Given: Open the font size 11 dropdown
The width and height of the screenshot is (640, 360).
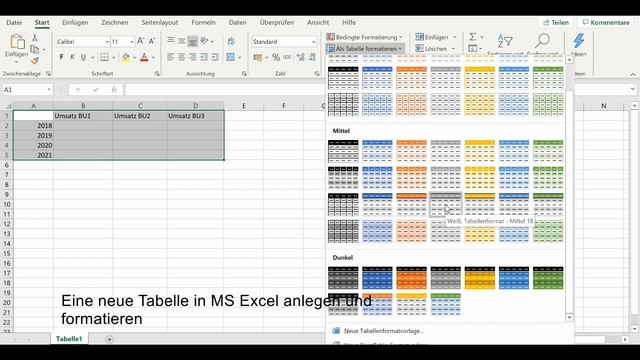Looking at the screenshot, I should coord(131,42).
